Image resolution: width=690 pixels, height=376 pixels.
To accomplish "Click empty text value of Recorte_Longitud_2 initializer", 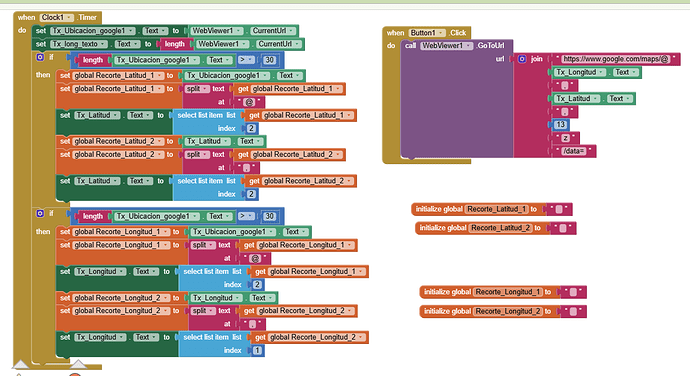I will point(573,312).
